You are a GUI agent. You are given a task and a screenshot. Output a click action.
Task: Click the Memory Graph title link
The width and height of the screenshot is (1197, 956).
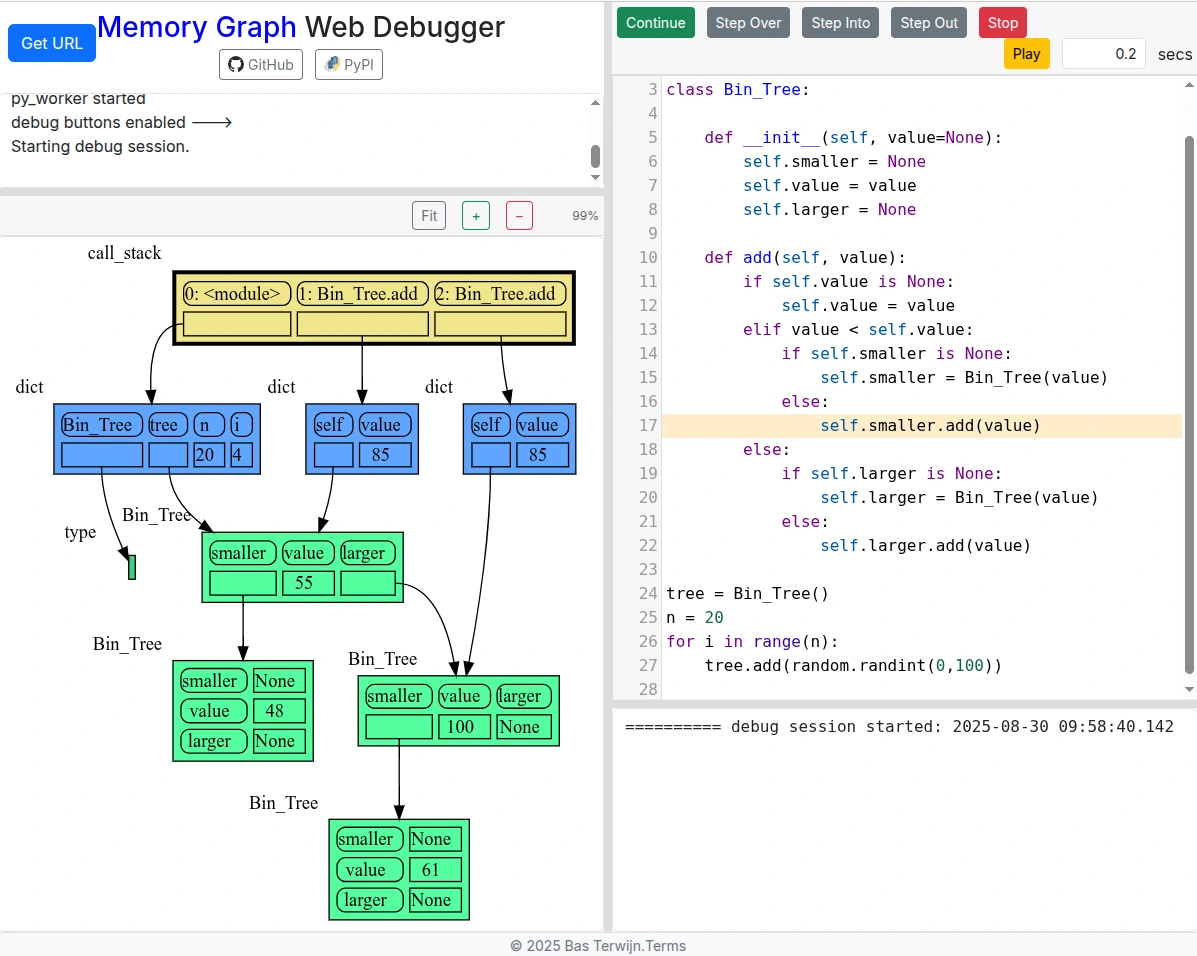(x=197, y=27)
